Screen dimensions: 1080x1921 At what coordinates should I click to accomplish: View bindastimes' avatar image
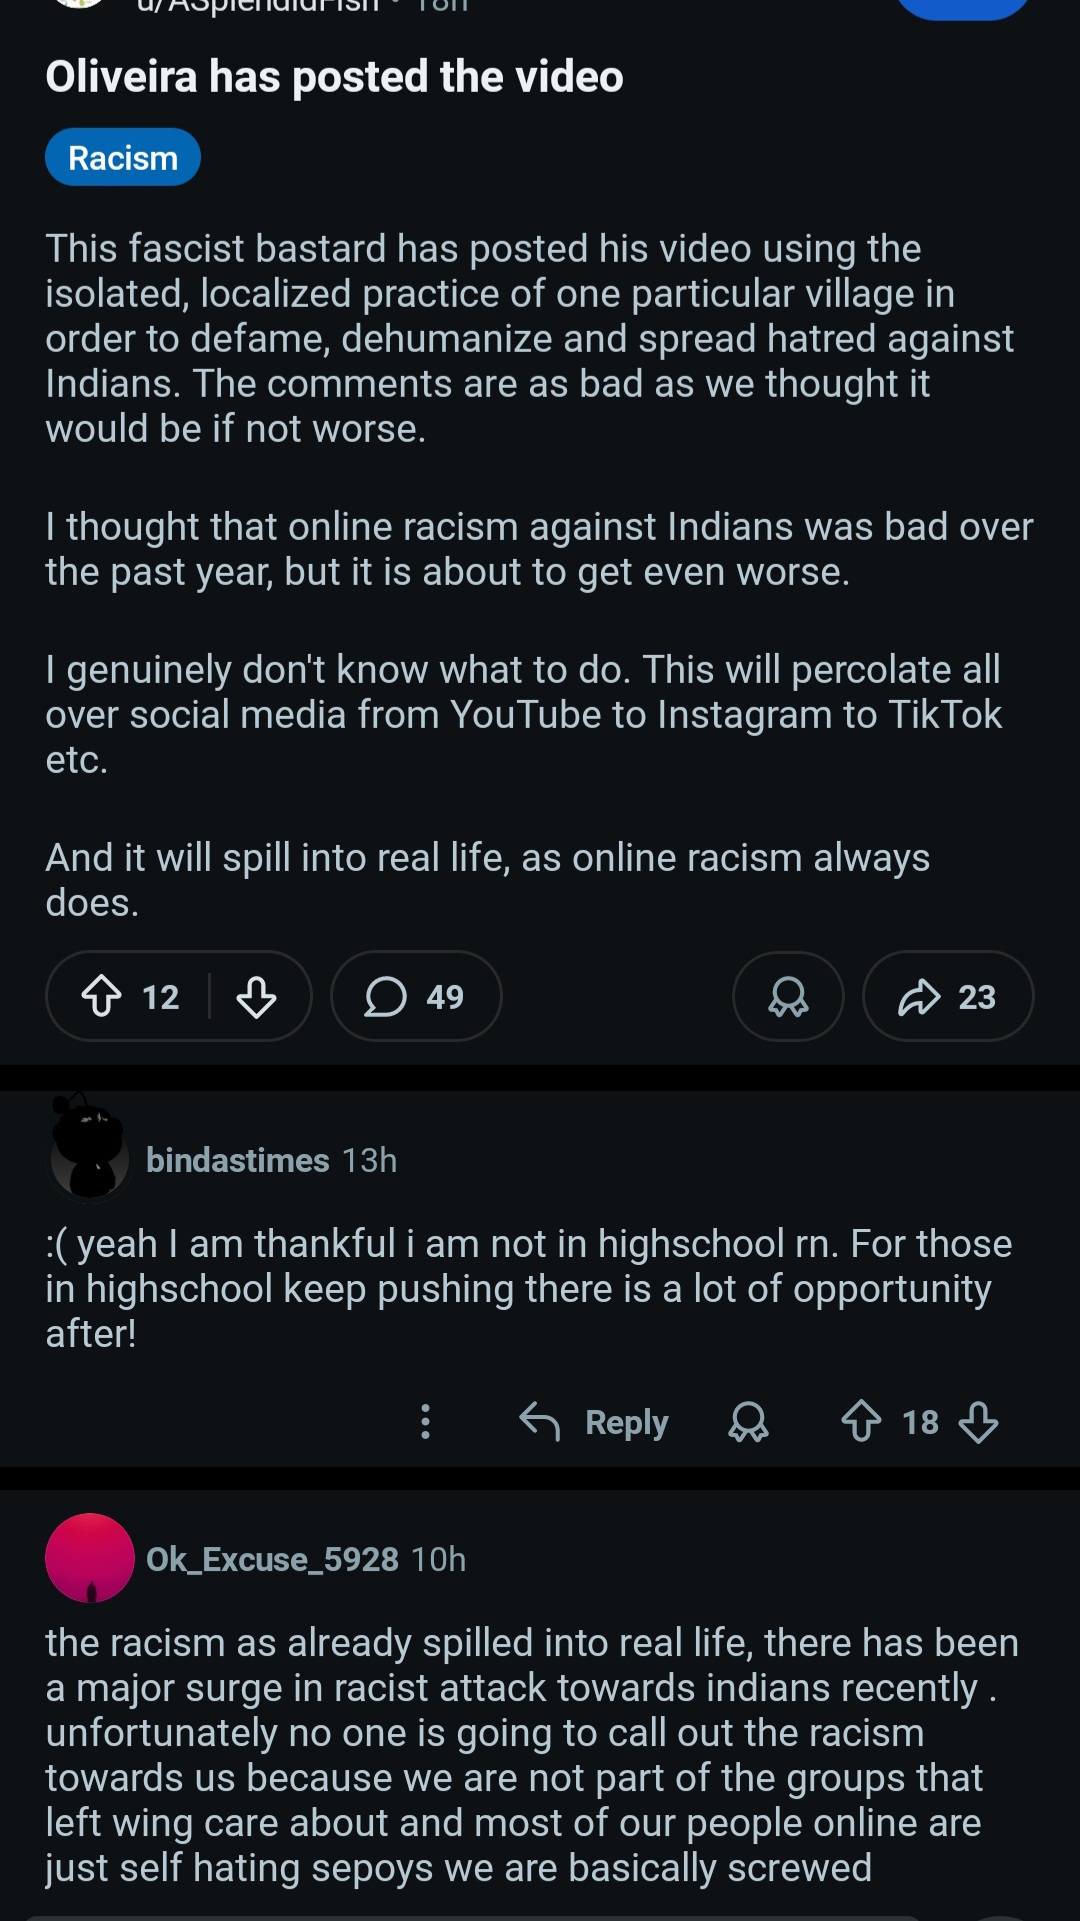click(89, 1162)
